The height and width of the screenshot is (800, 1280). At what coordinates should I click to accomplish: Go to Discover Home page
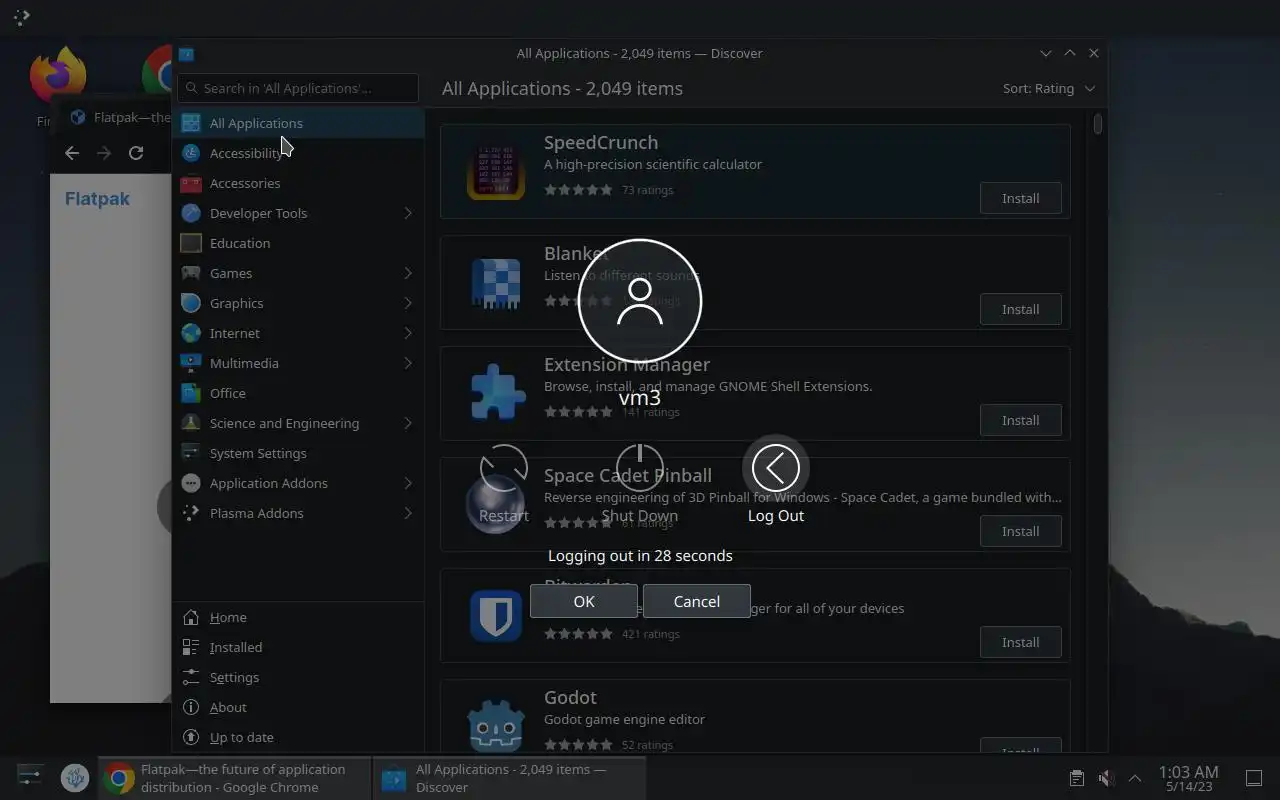click(298, 617)
